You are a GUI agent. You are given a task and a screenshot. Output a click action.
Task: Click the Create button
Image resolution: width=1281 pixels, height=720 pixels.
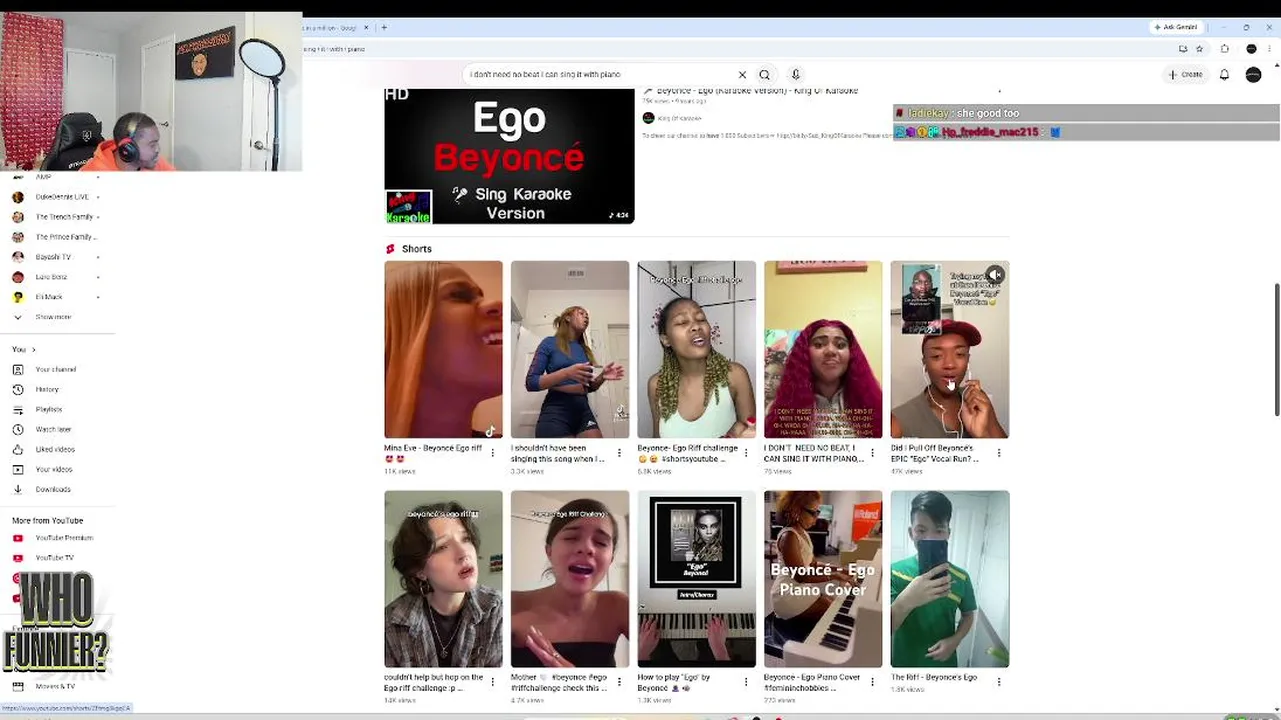coord(1185,74)
